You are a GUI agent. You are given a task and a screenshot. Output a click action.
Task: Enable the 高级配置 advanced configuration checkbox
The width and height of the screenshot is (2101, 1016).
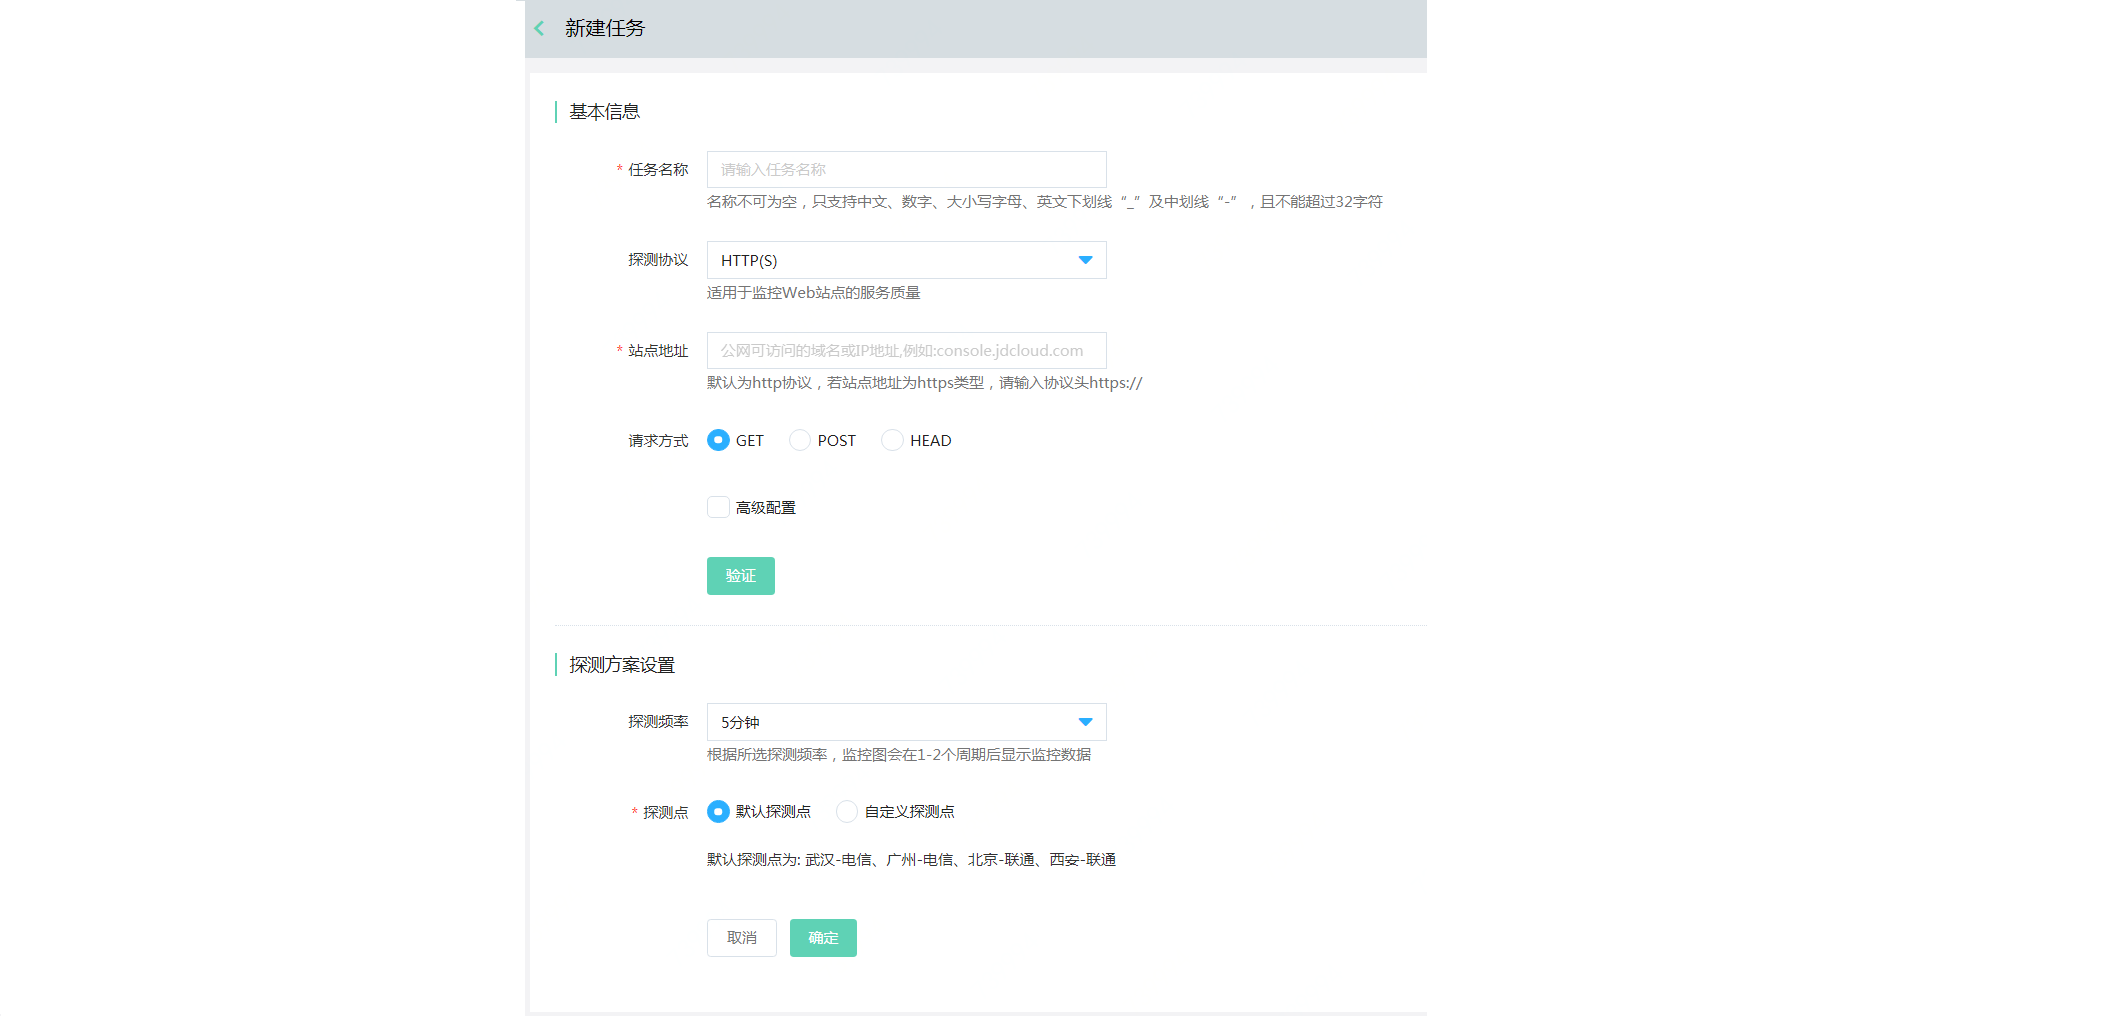click(x=717, y=507)
